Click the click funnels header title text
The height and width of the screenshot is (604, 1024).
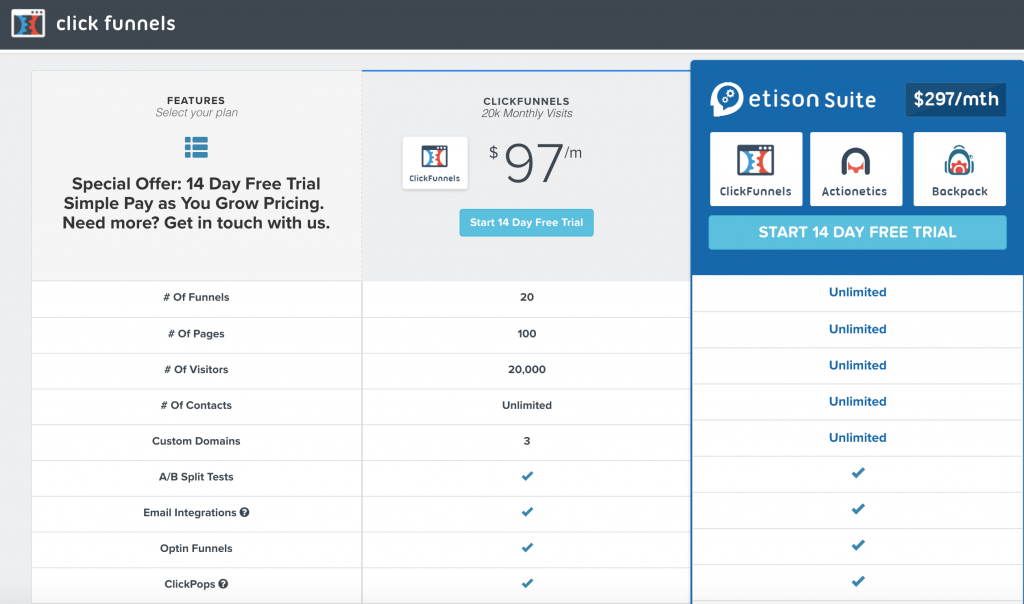tap(115, 23)
